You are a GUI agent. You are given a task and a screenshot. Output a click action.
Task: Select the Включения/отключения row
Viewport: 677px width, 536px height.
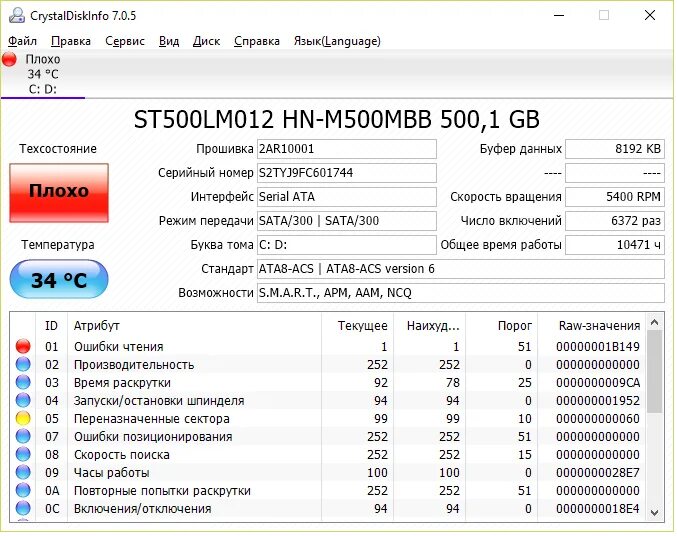tap(328, 508)
